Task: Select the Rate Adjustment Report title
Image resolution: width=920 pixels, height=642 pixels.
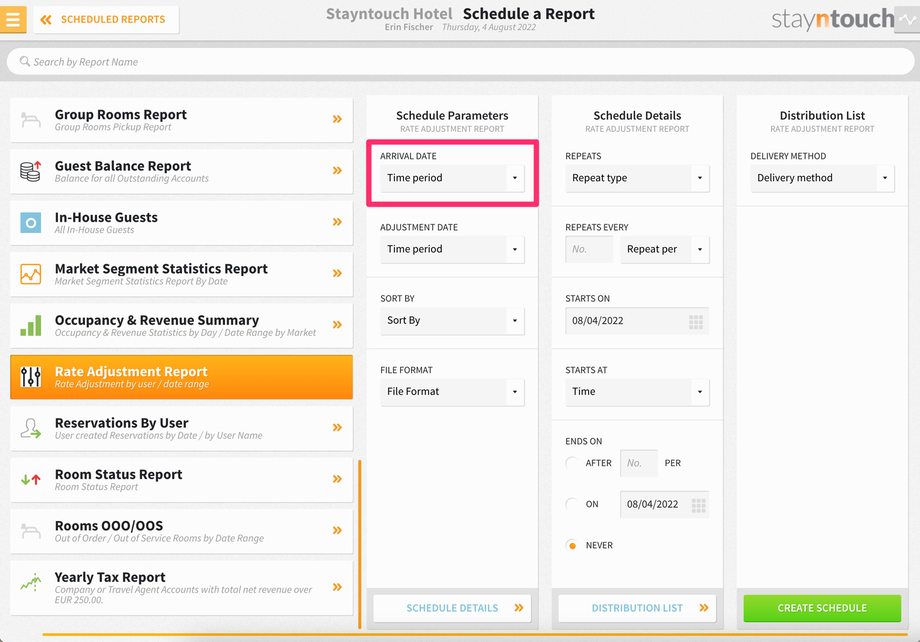Action: (x=131, y=371)
